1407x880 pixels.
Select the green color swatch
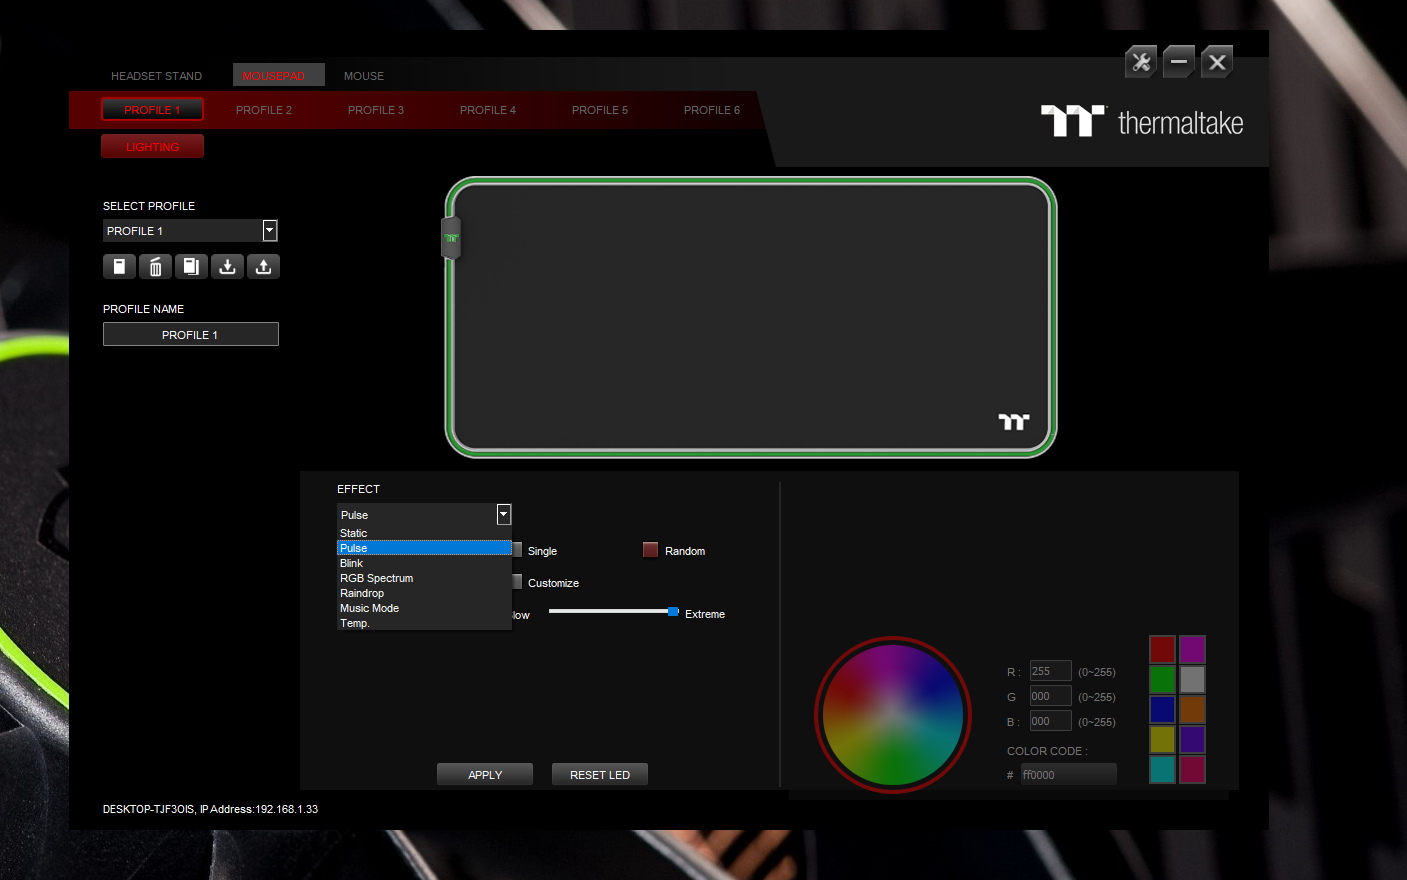tap(1162, 679)
